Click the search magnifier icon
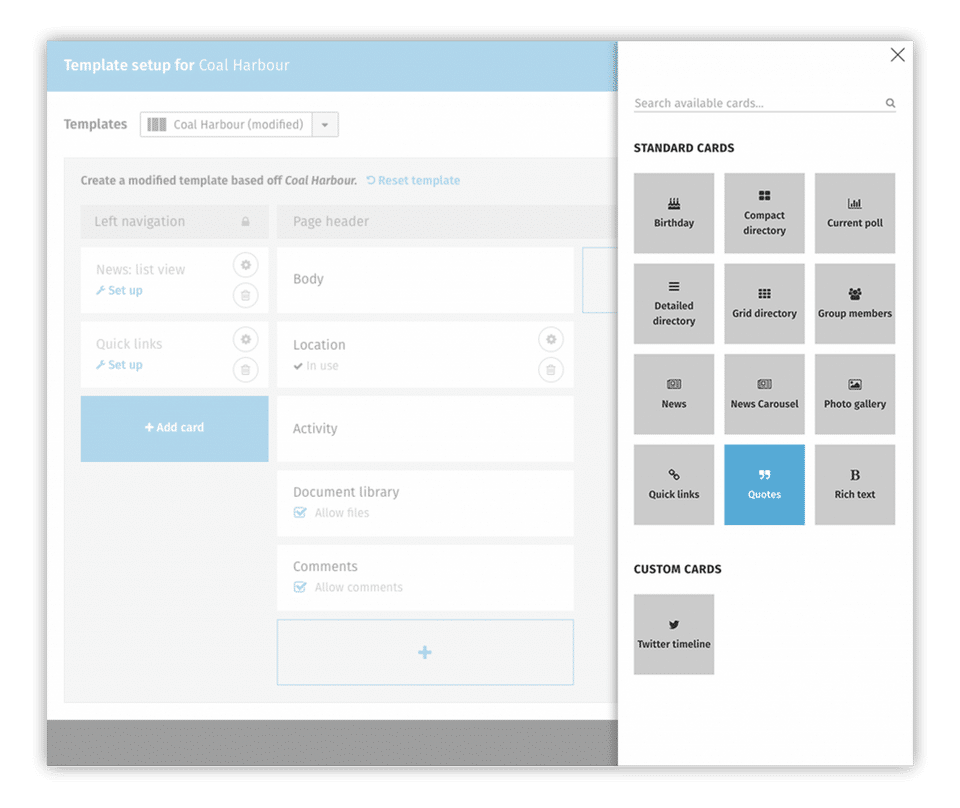This screenshot has width=960, height=808. (x=890, y=103)
